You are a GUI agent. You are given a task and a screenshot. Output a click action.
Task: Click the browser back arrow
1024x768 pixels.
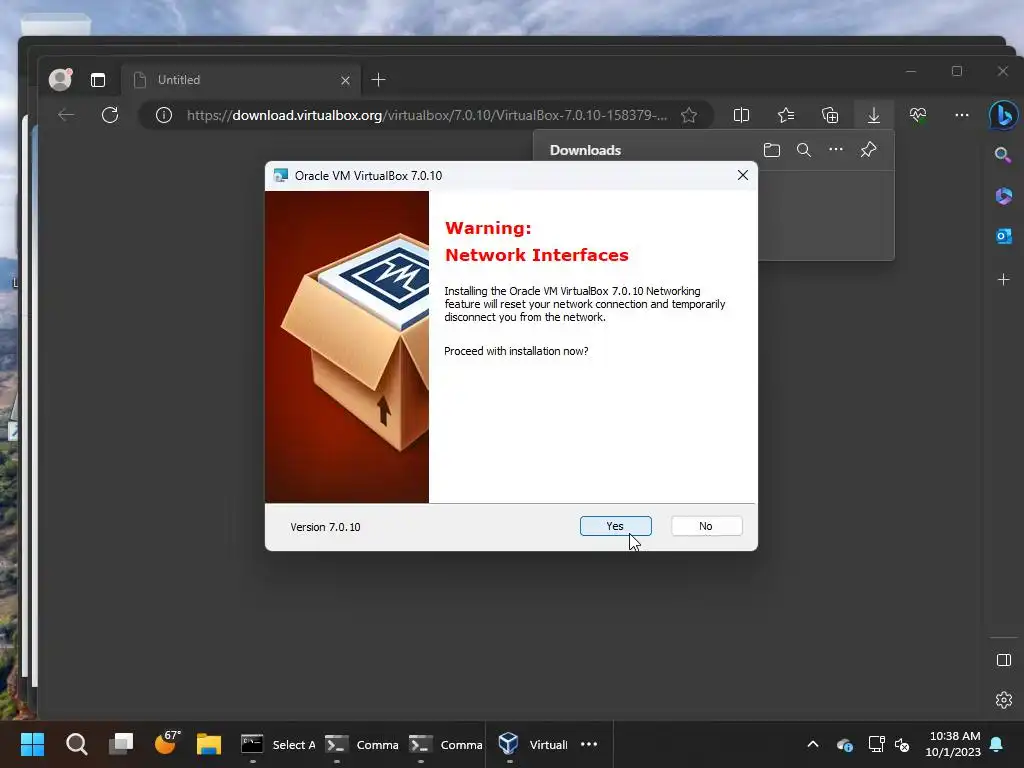pos(66,116)
